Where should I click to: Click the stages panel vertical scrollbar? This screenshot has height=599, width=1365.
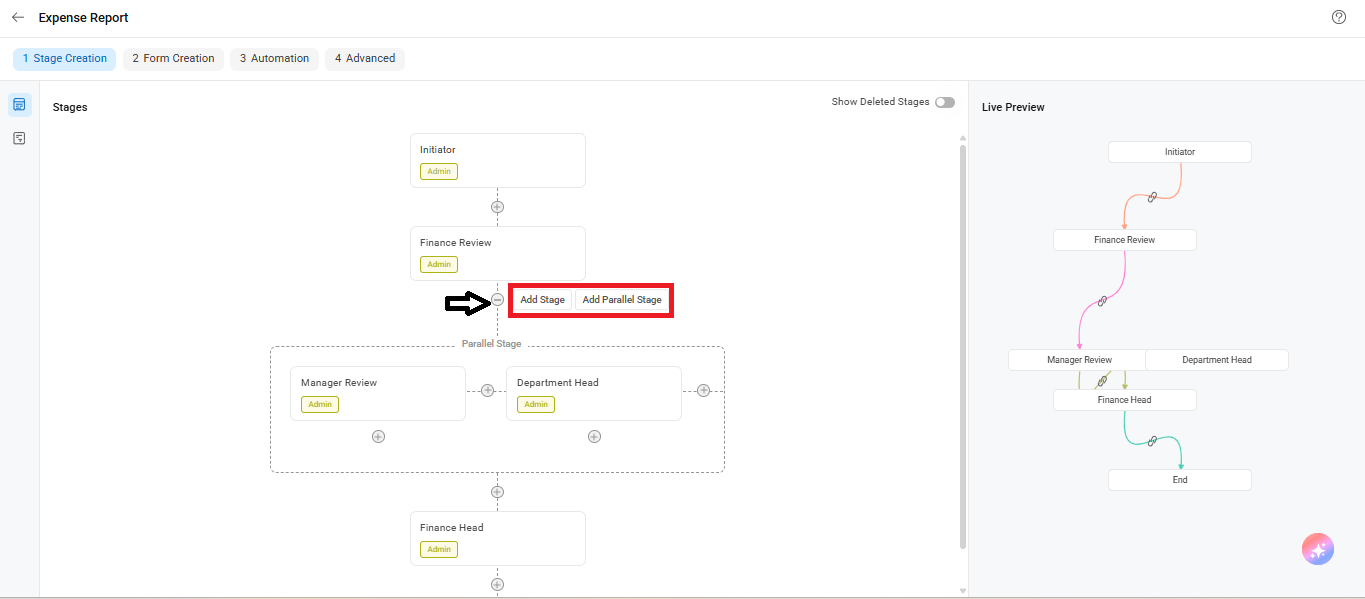[963, 346]
